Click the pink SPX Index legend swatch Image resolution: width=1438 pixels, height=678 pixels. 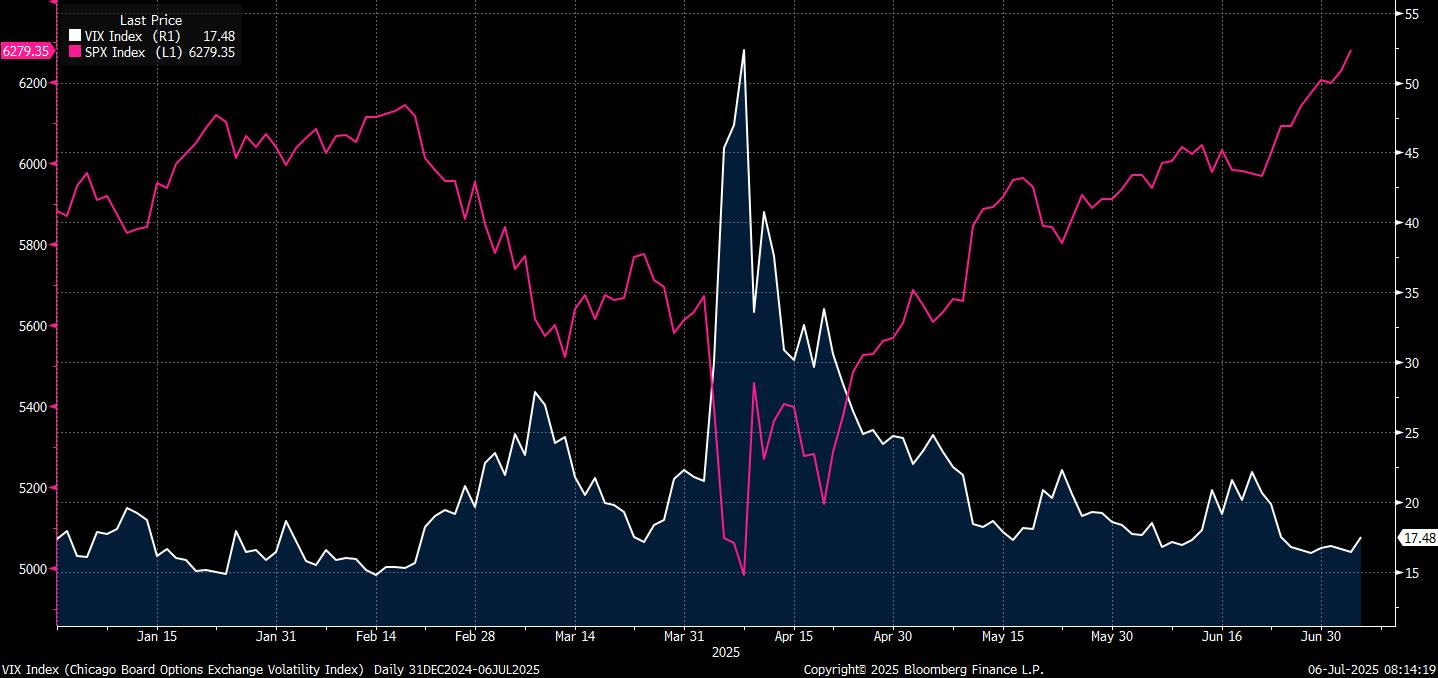pyautogui.click(x=74, y=52)
